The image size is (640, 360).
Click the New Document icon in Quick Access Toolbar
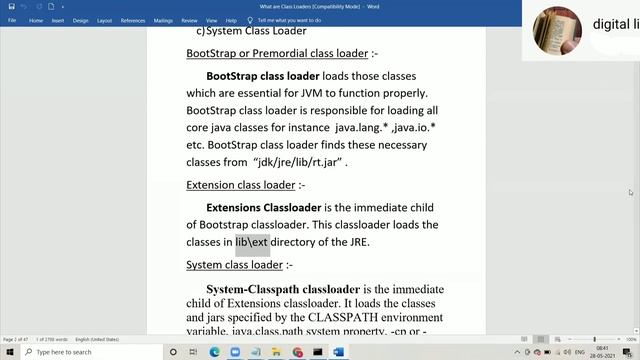51,7
